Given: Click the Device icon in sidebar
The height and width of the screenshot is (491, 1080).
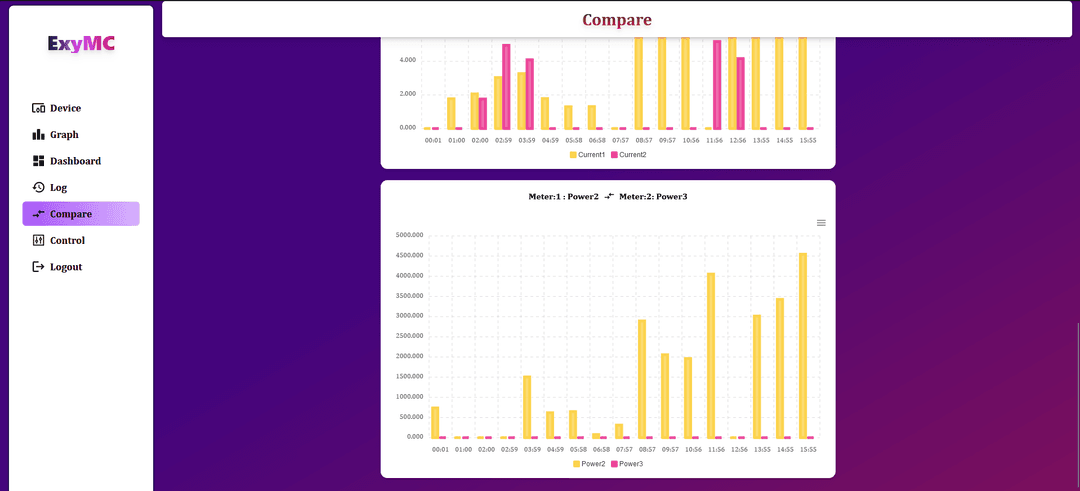Looking at the screenshot, I should [39, 108].
